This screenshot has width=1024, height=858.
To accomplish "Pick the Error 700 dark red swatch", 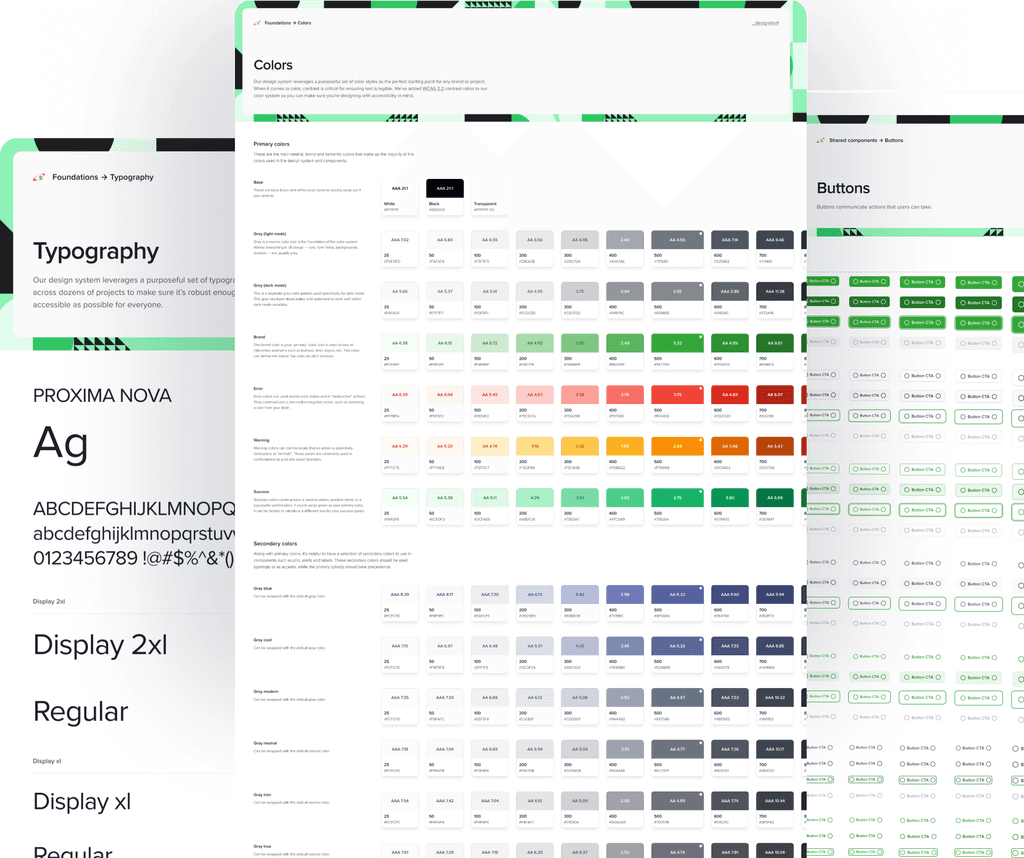I will coord(775,403).
